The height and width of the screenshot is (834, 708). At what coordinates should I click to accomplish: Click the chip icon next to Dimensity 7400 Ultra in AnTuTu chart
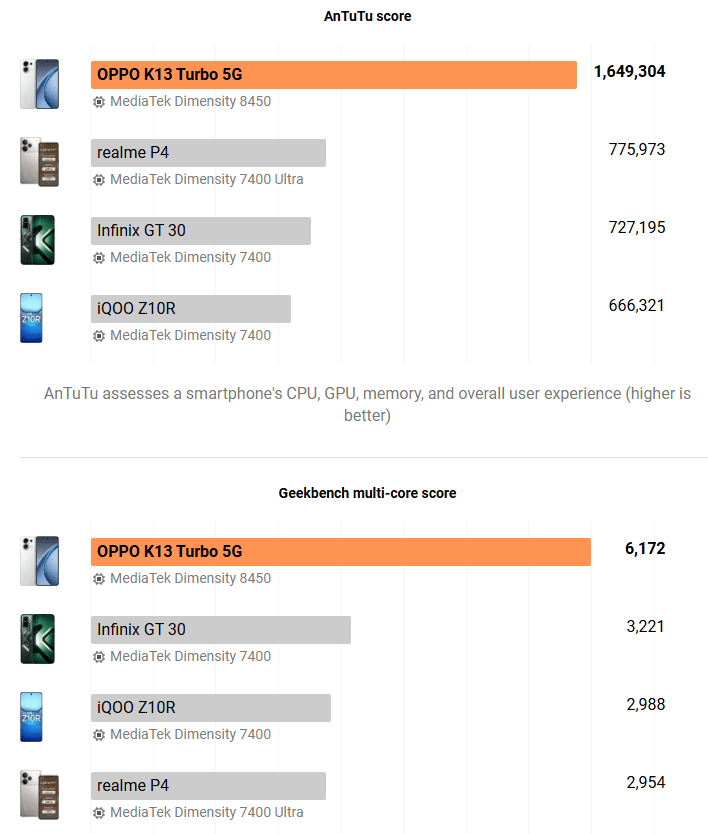coord(99,180)
